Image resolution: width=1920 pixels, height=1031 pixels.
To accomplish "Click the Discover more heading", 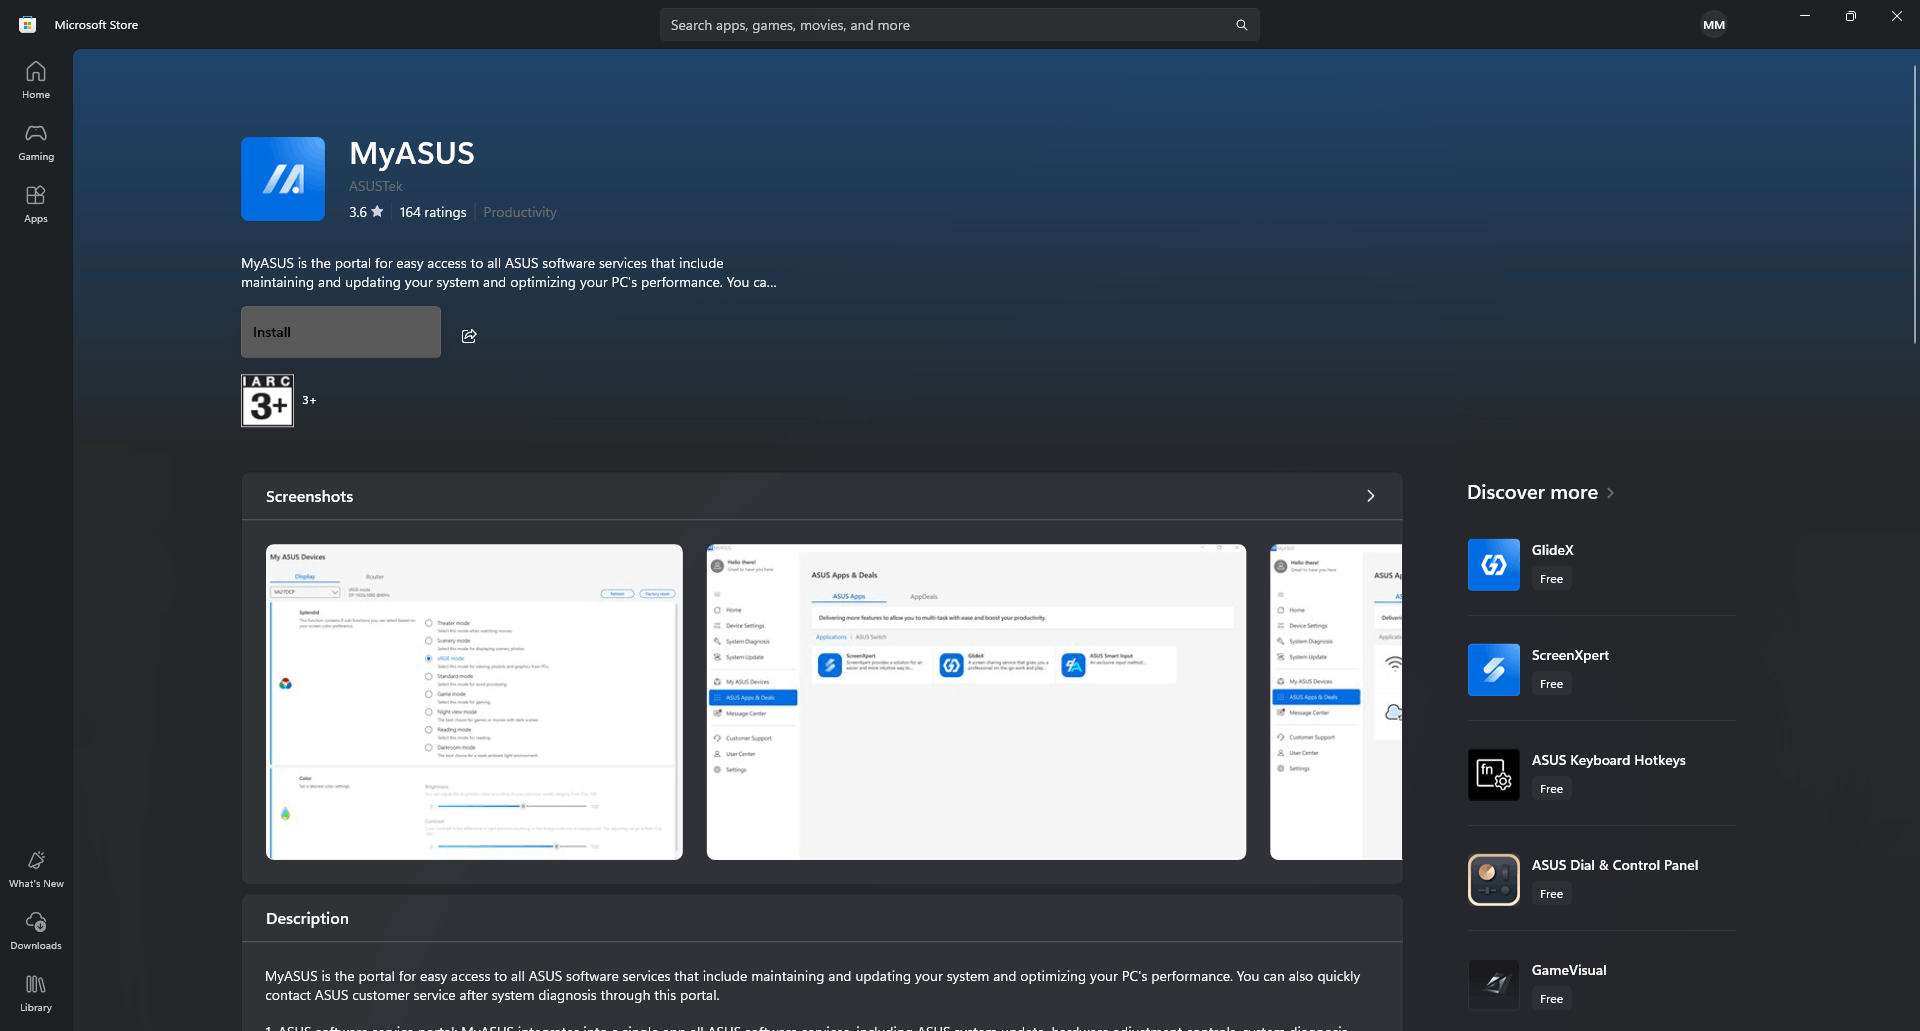I will pyautogui.click(x=1532, y=493).
